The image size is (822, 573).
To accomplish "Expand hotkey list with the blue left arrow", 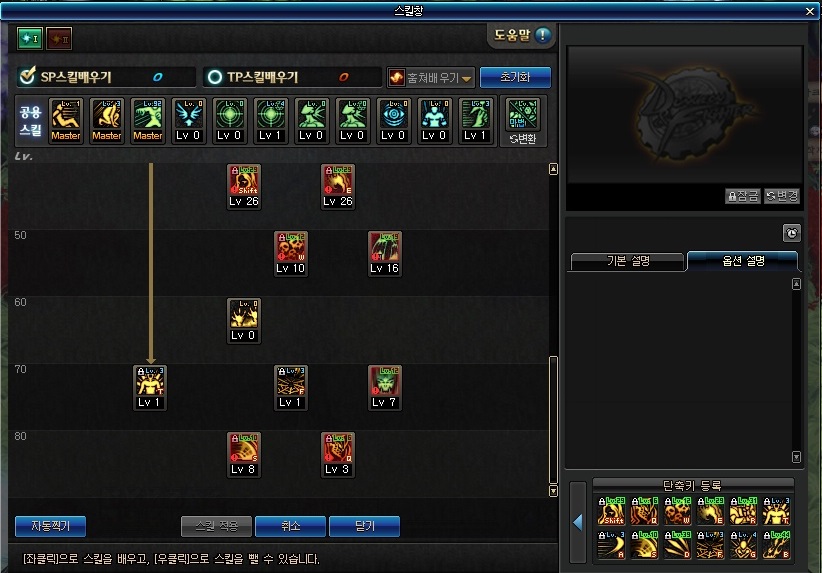I will 578,522.
